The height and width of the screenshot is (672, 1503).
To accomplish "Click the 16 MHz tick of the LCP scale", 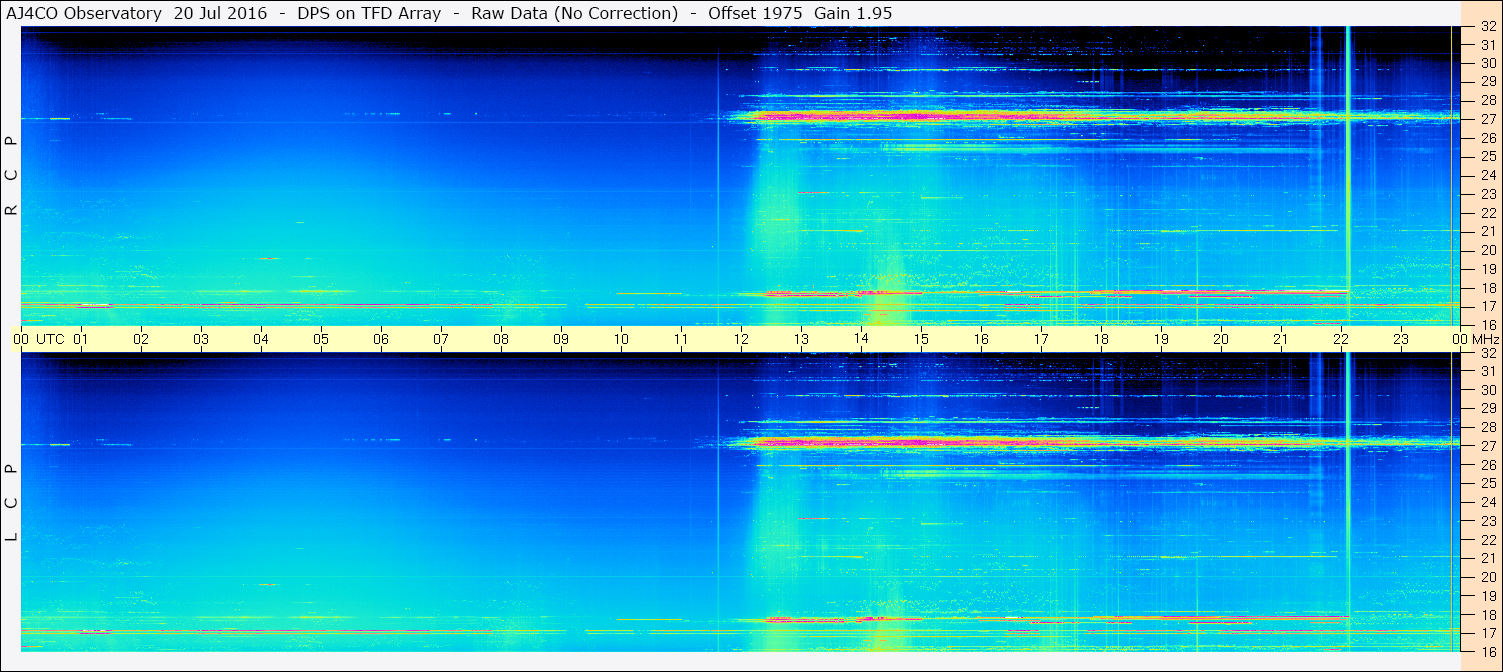I will click(x=1487, y=650).
